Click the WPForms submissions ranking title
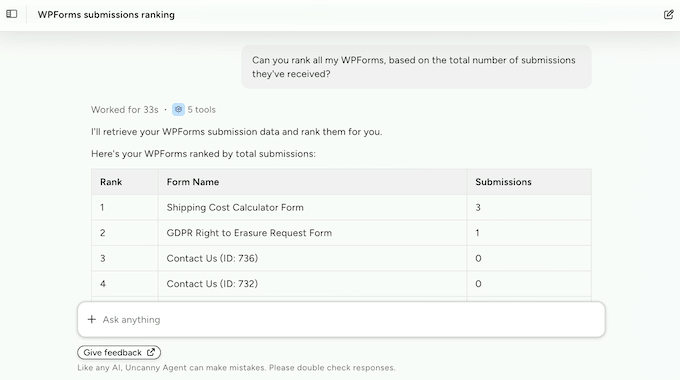 tap(106, 15)
